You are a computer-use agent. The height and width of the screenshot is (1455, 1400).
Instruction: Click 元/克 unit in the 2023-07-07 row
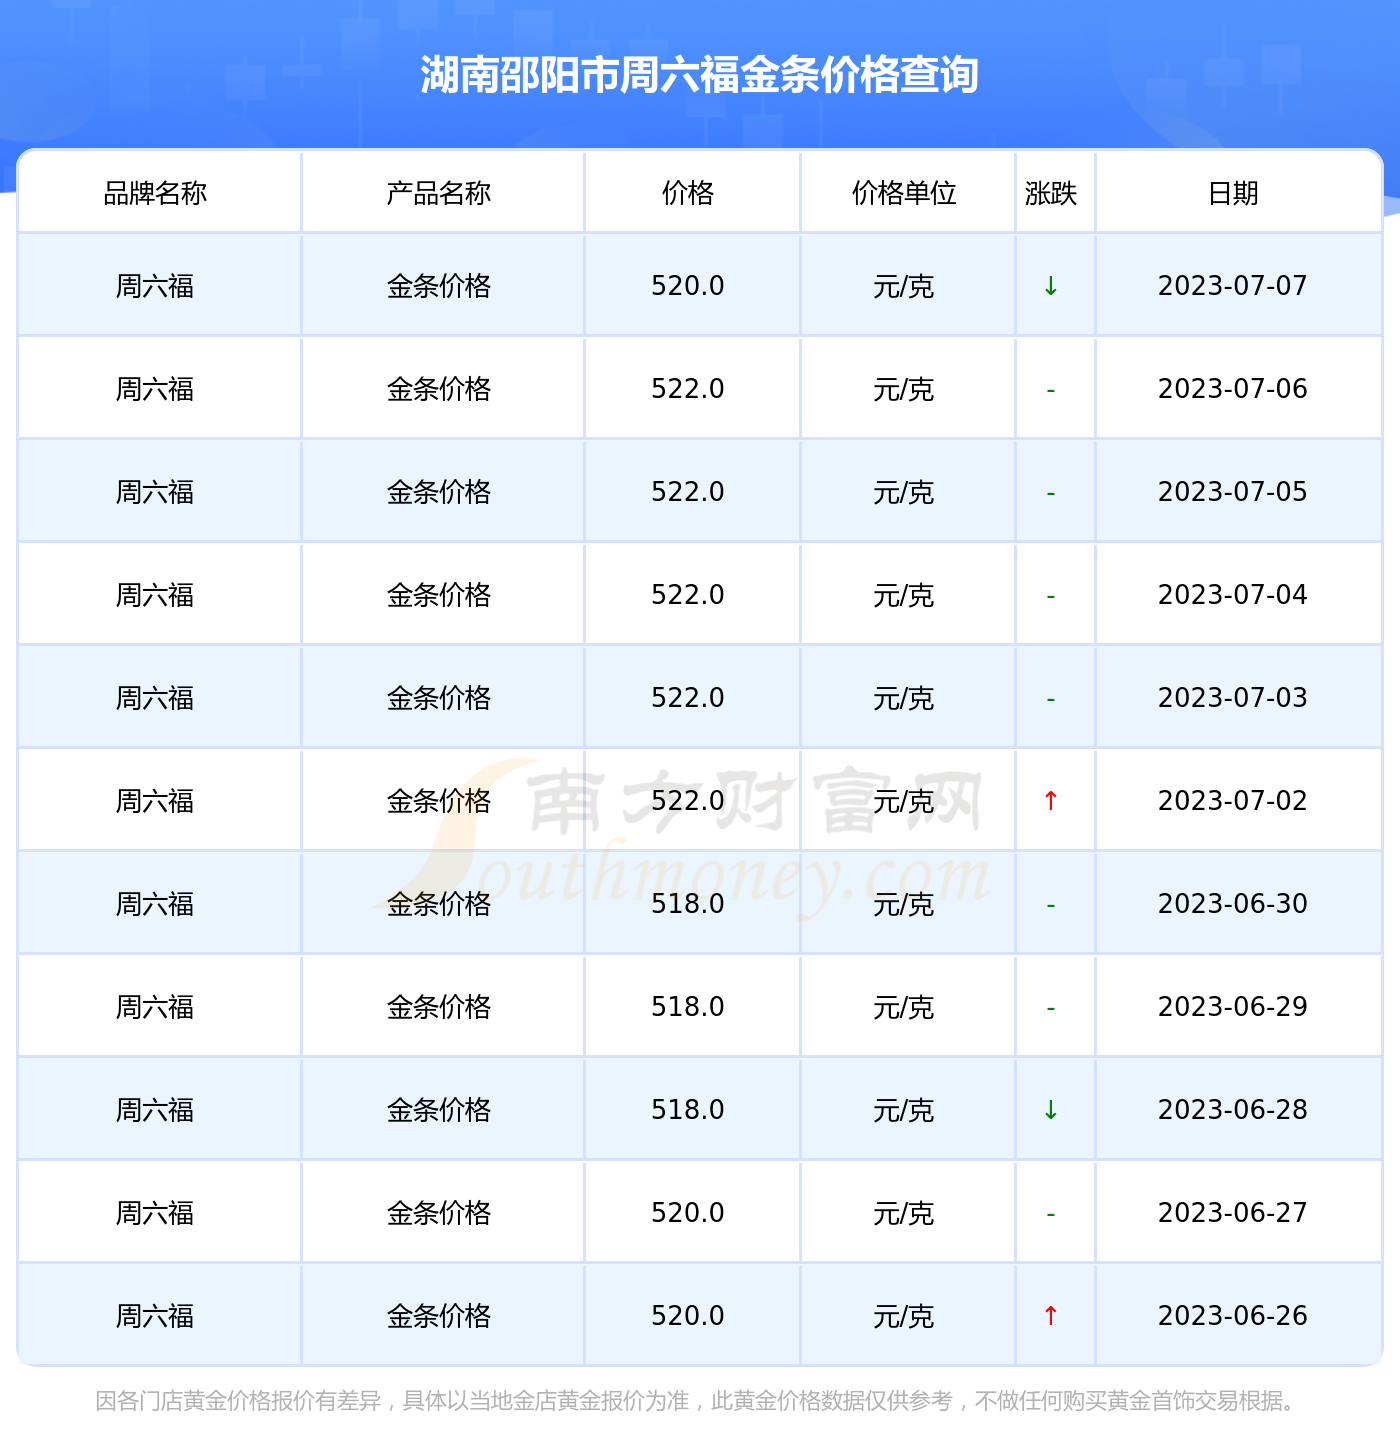click(x=904, y=286)
